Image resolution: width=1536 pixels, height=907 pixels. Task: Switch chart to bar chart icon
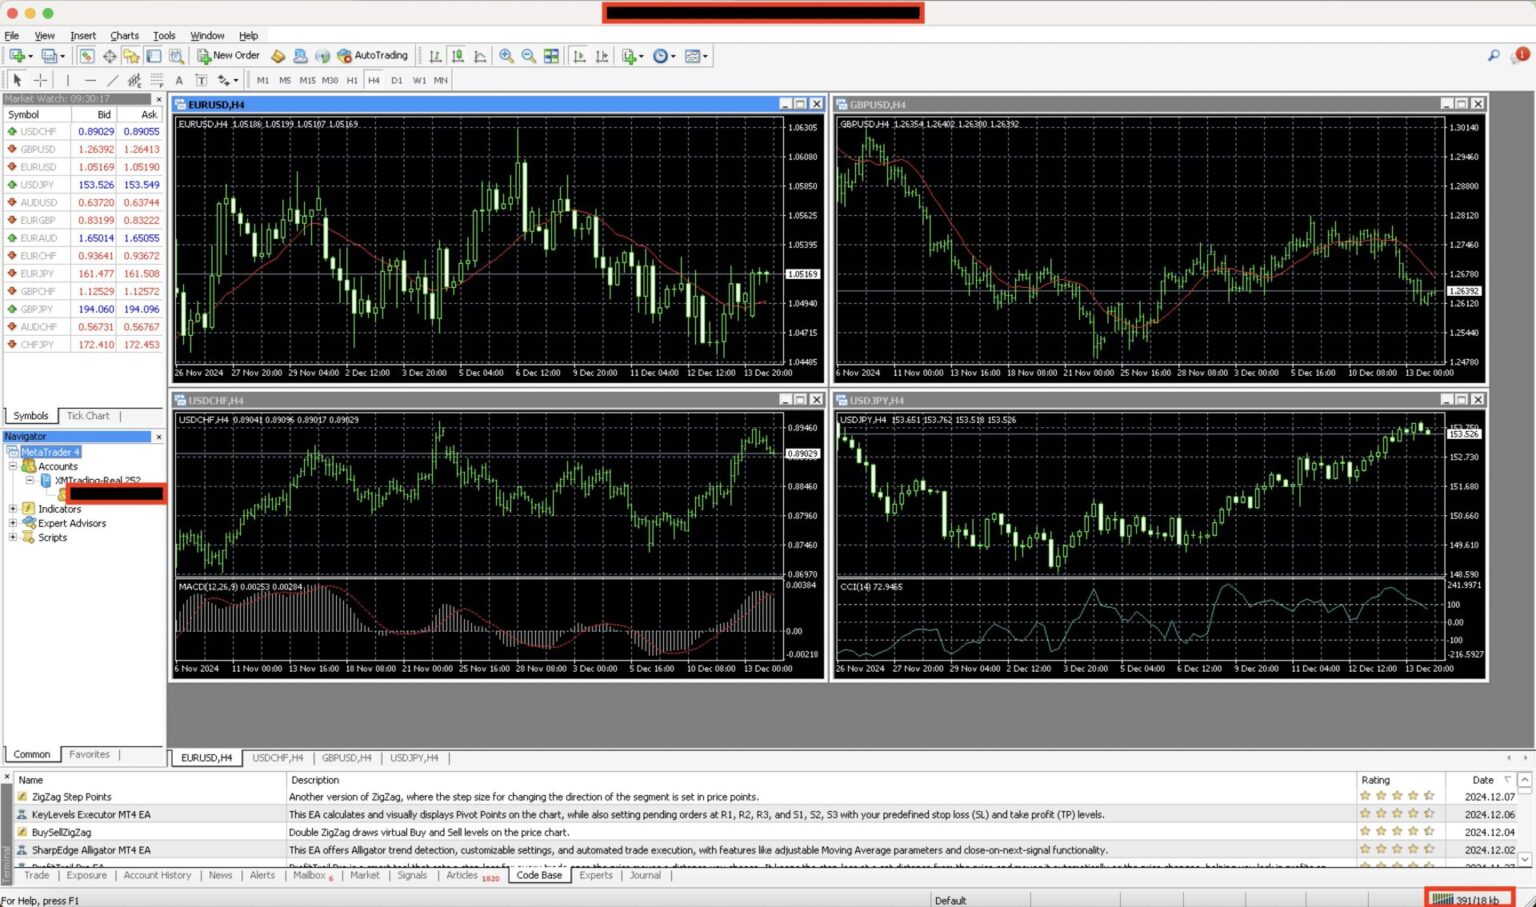click(435, 56)
